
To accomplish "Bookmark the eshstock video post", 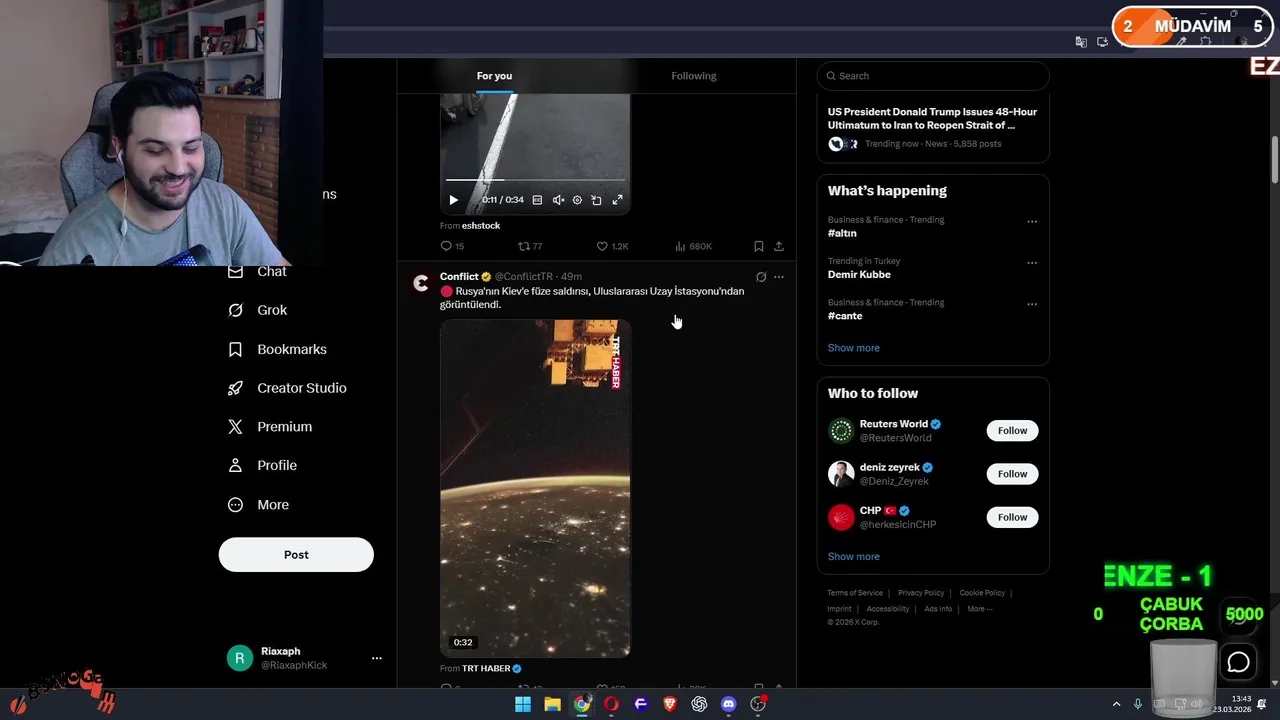I will point(759,246).
